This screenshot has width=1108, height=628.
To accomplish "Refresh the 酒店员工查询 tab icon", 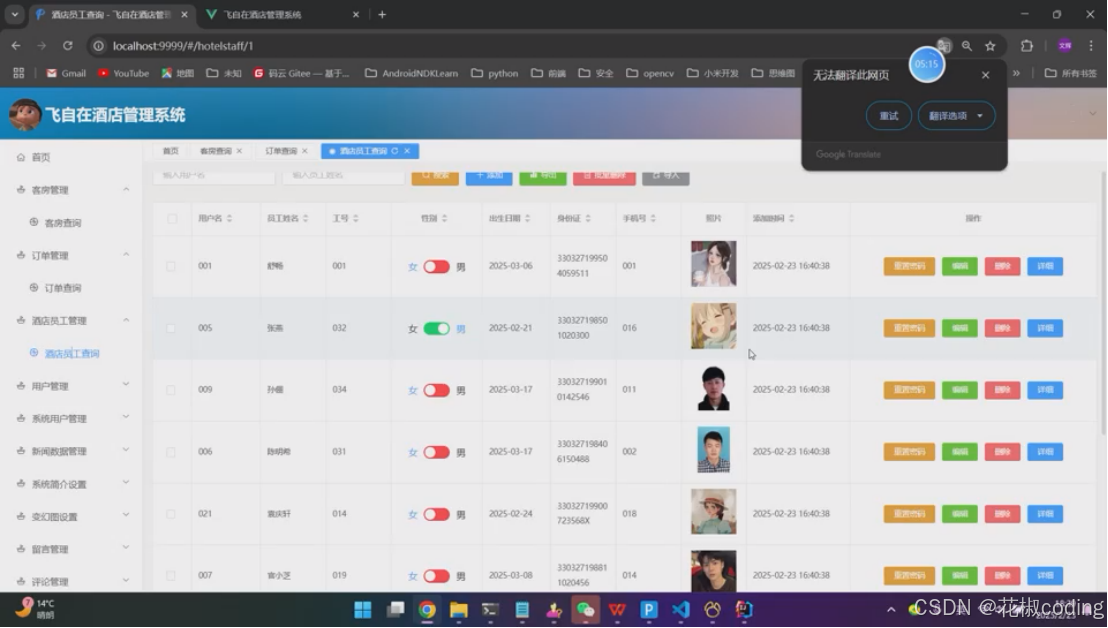I will 394,151.
